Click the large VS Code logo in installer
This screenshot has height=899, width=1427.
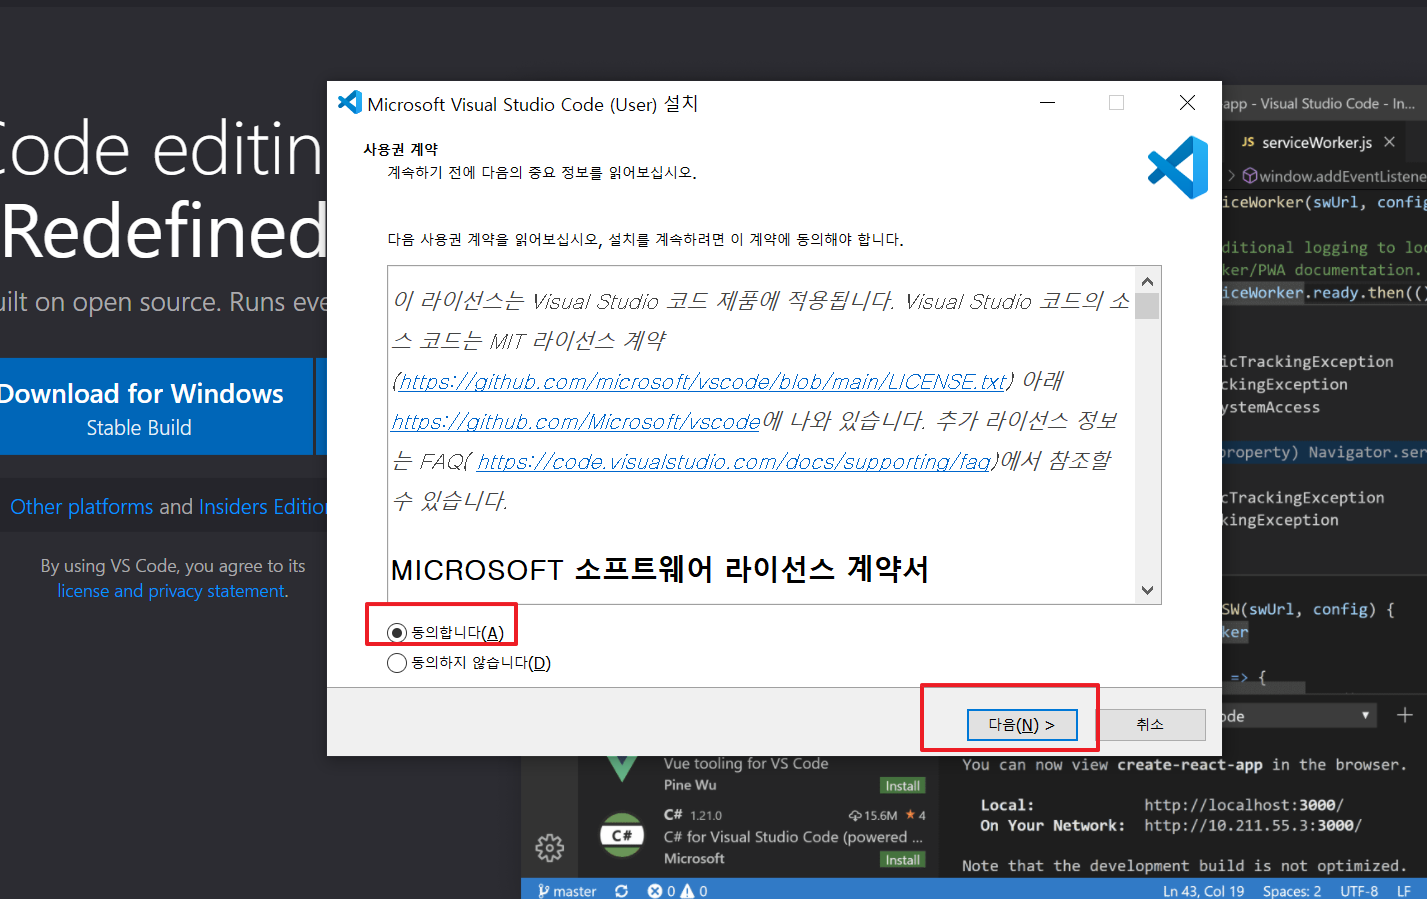point(1178,167)
